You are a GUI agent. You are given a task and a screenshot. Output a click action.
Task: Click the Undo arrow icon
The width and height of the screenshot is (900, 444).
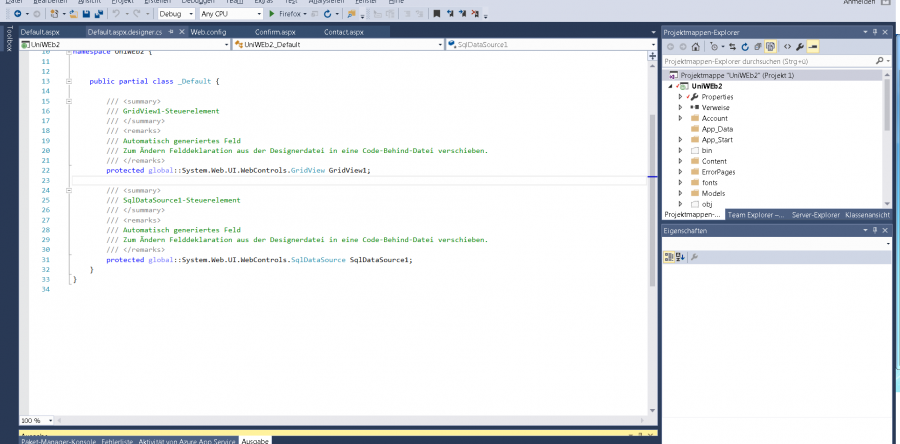(x=116, y=13)
